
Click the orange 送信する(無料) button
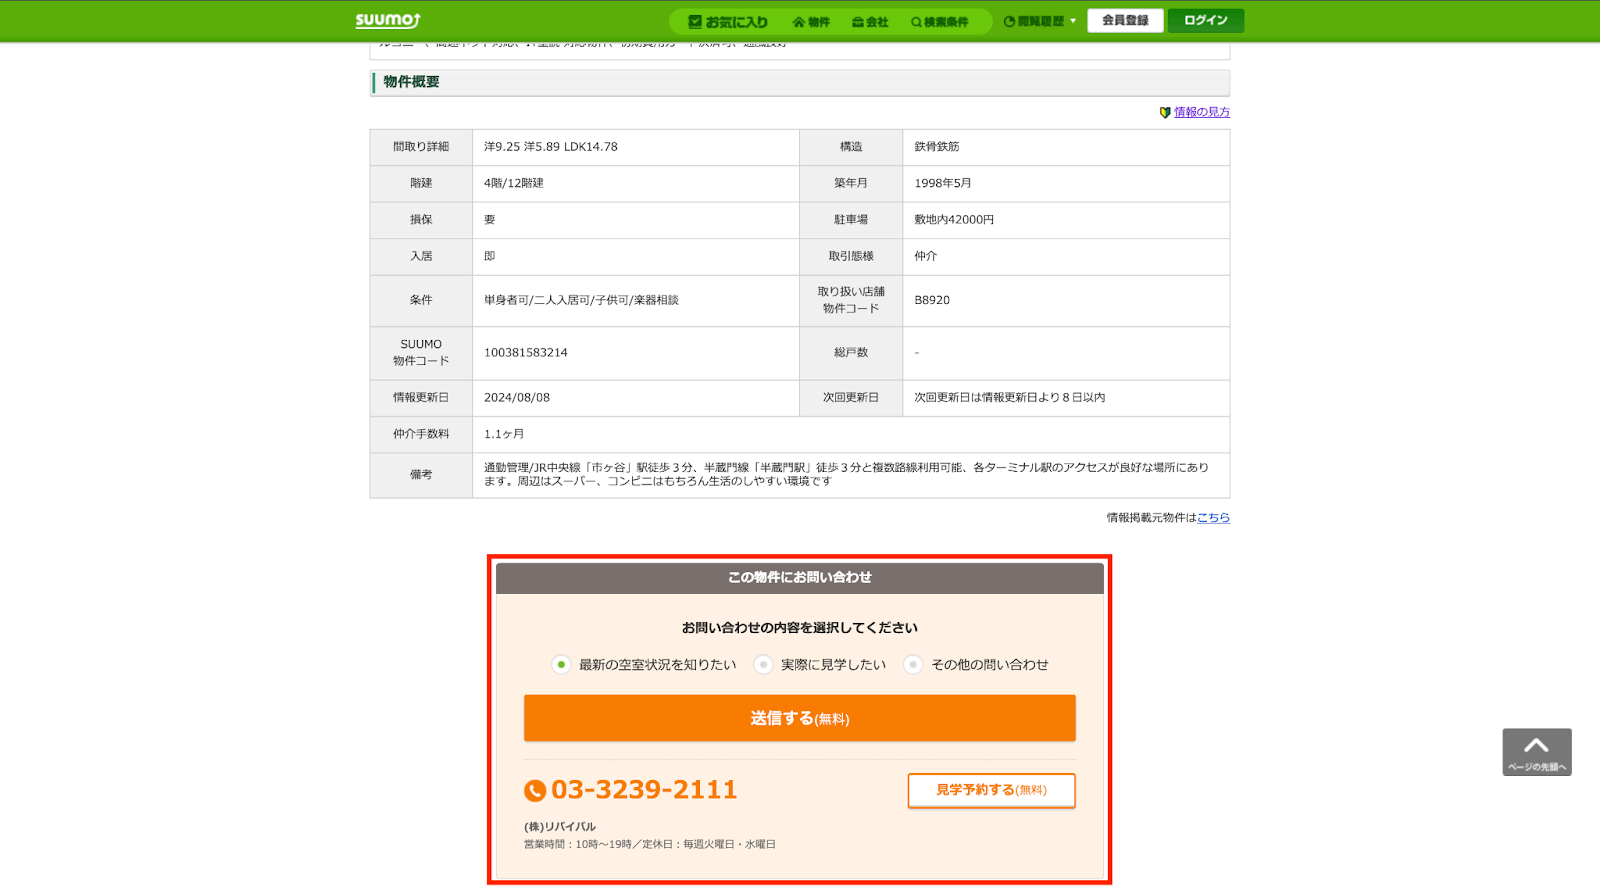point(800,718)
